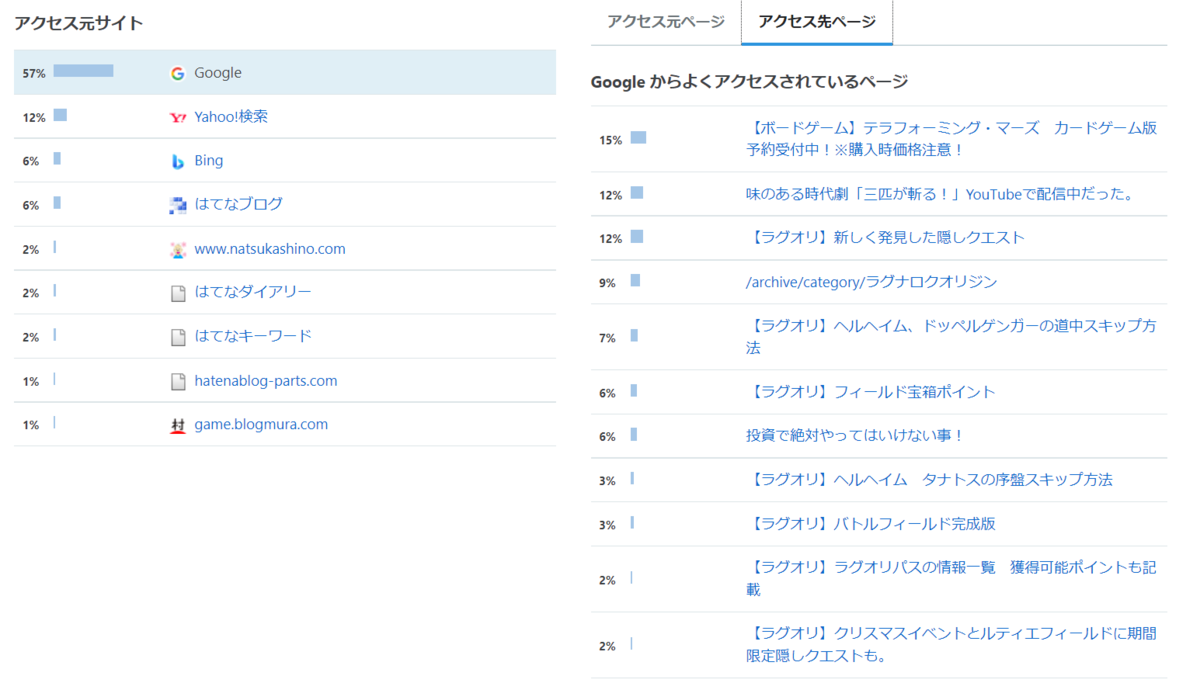Image resolution: width=1200 pixels, height=683 pixels.
Task: Open the クリスマスイベントとルティエフィールド article
Action: point(952,645)
